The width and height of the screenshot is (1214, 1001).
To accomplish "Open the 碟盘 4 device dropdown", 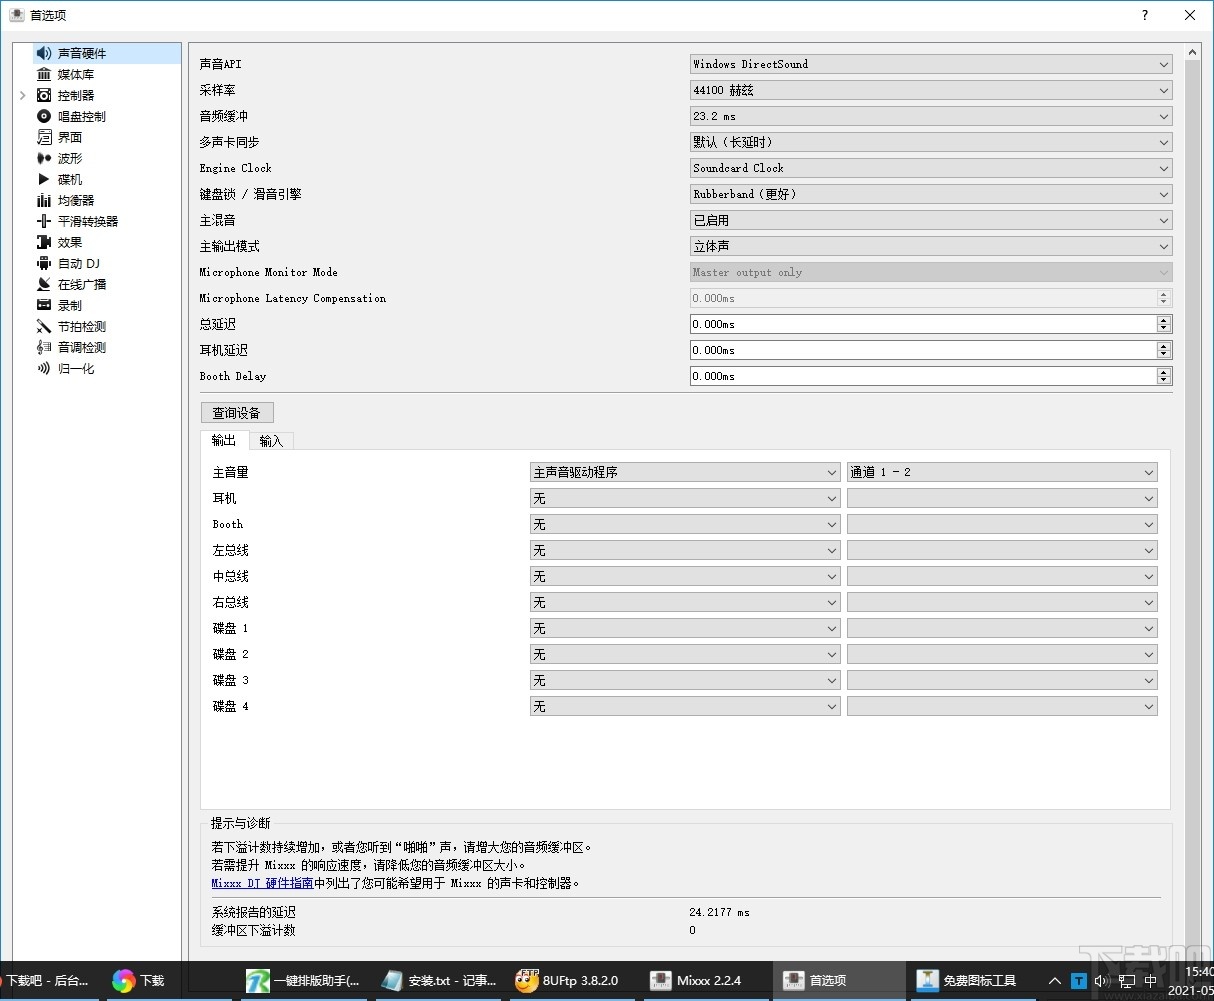I will (x=685, y=706).
